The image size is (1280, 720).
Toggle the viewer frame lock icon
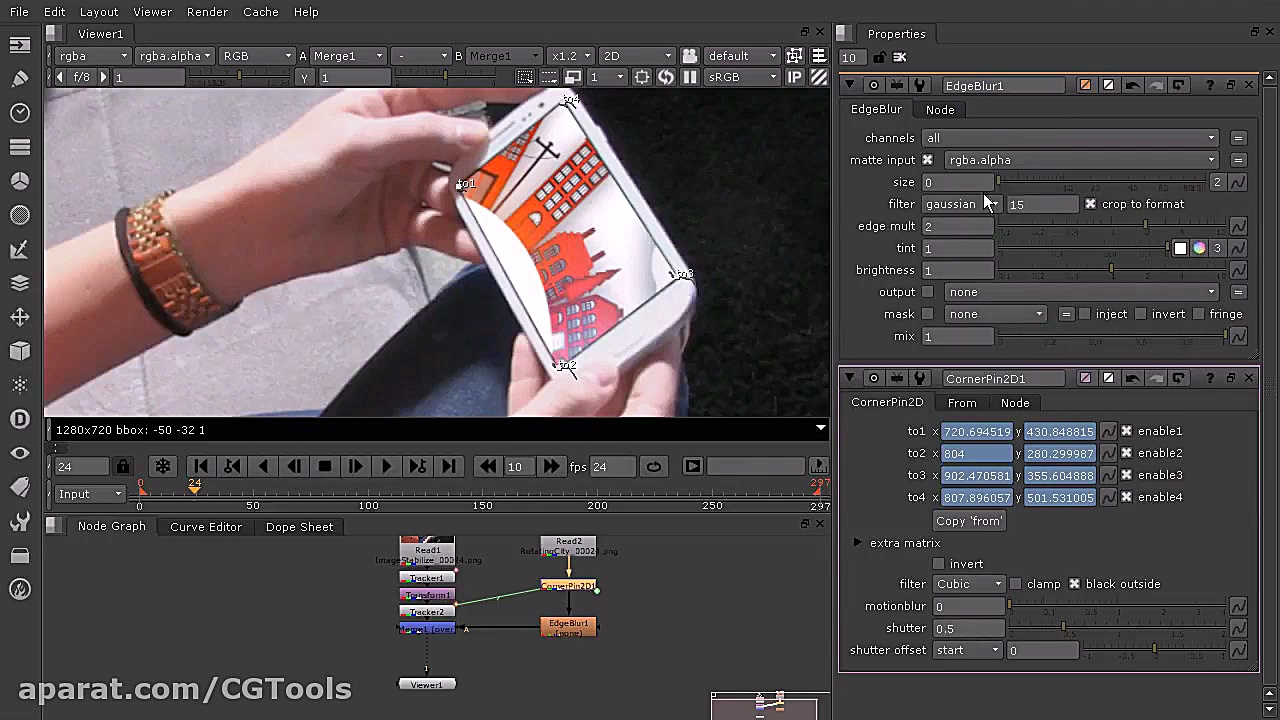tap(123, 466)
